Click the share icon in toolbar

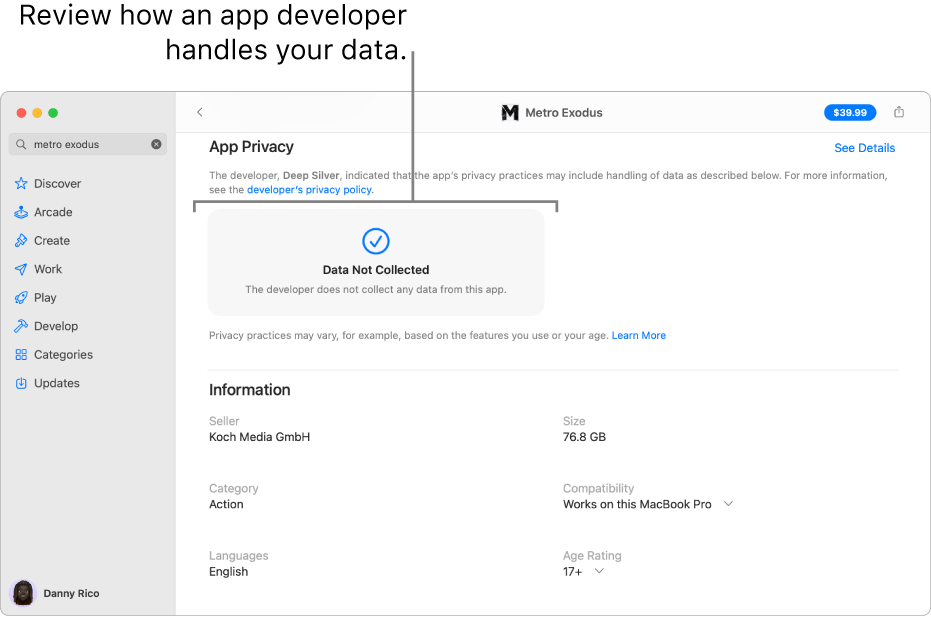point(899,112)
